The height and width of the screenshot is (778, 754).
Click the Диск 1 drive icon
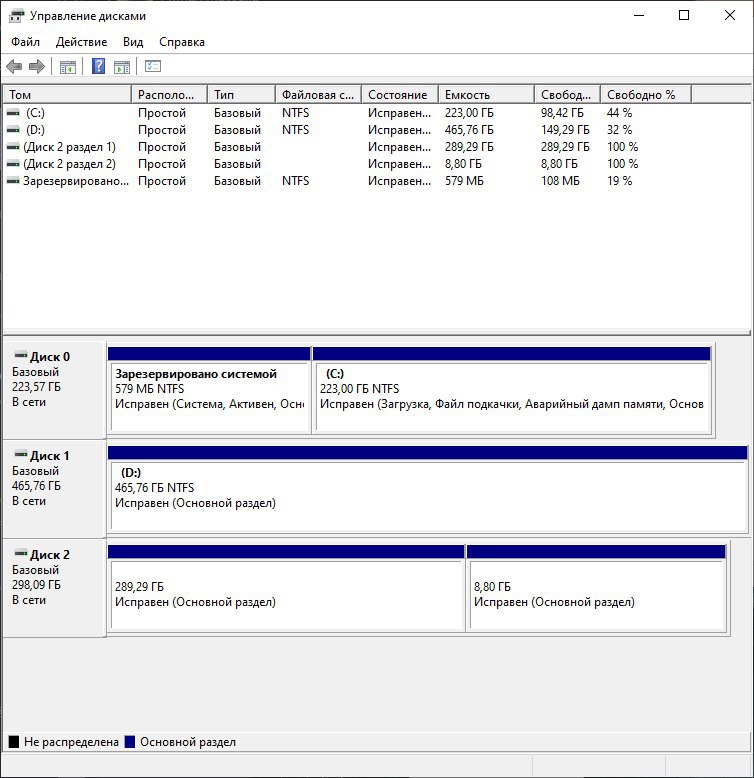[x=21, y=454]
